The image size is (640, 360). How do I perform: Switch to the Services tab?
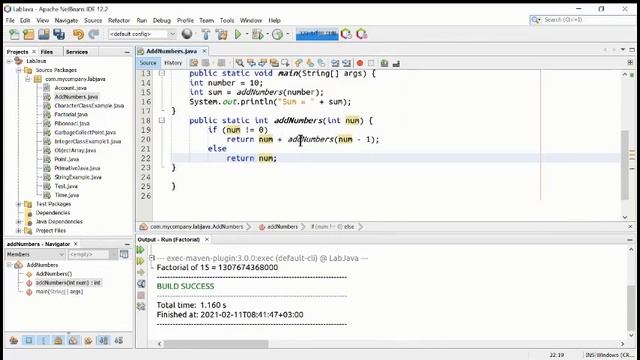click(77, 52)
